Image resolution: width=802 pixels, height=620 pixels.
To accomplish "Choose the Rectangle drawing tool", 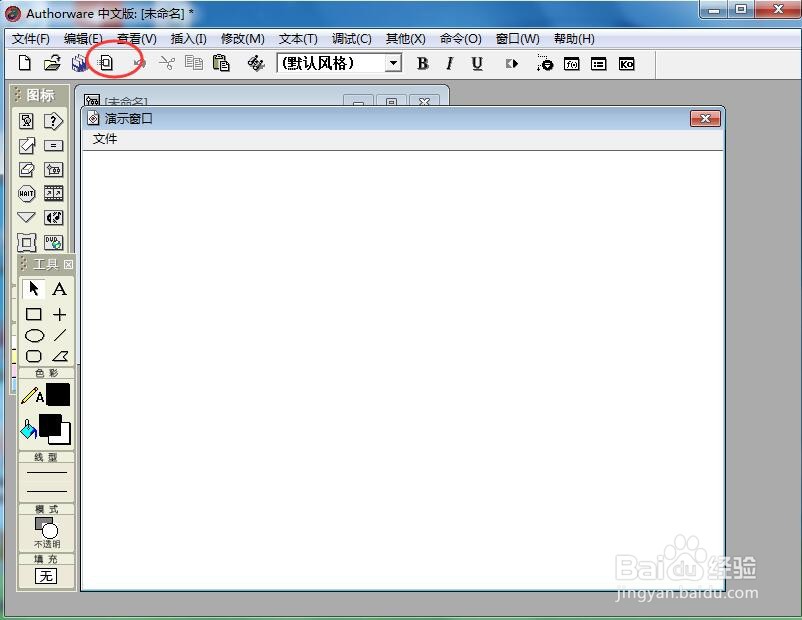I will click(34, 314).
